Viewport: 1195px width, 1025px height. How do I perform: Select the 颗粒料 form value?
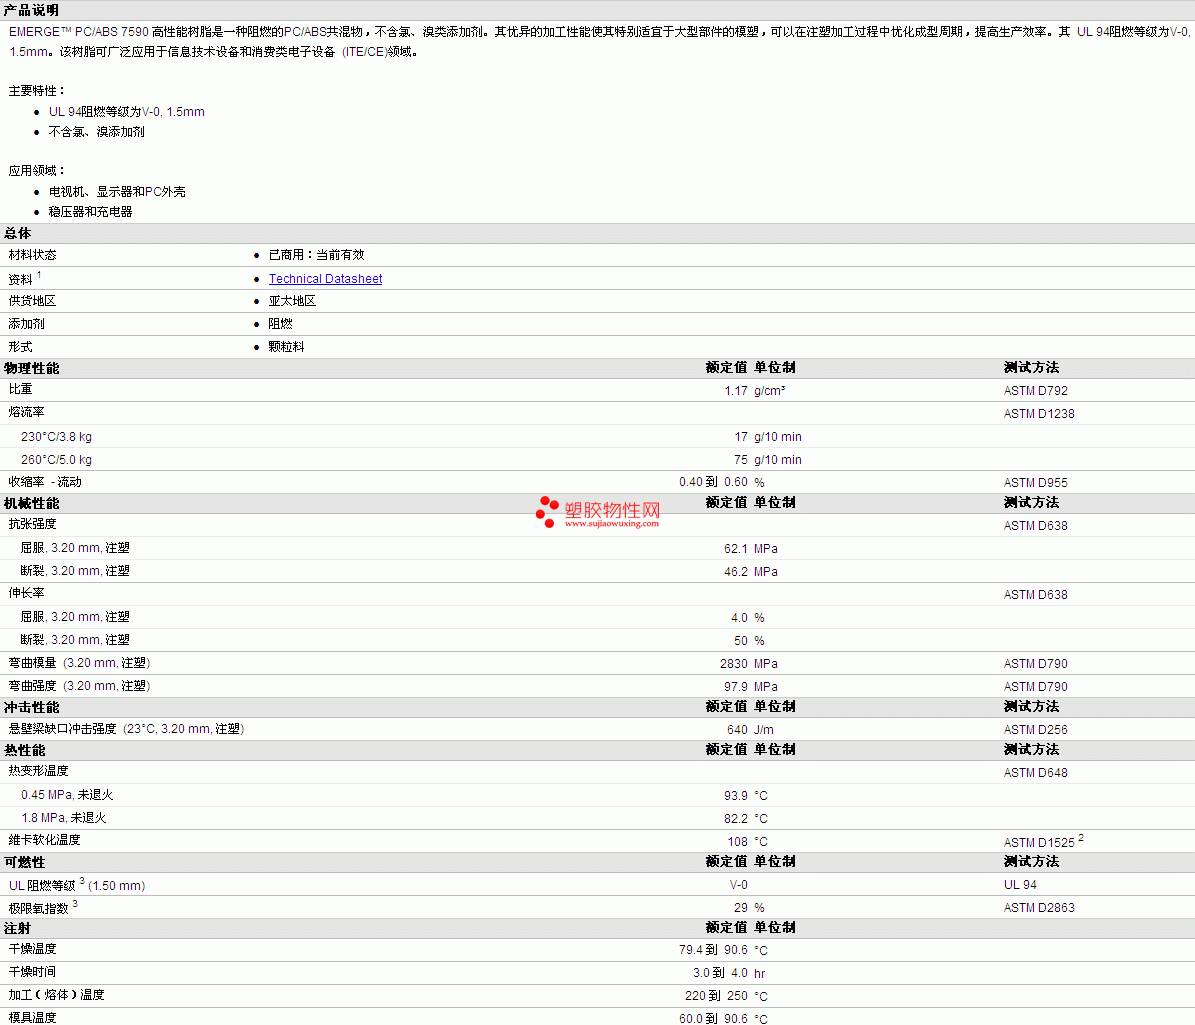[x=286, y=347]
